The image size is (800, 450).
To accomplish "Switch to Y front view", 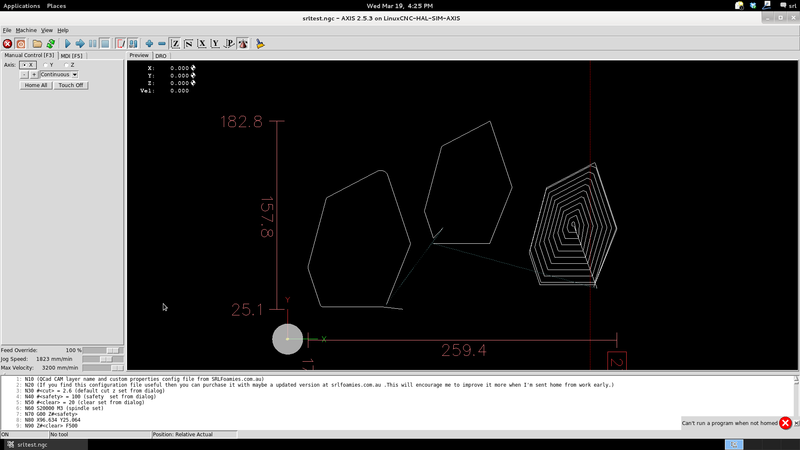I will click(215, 44).
